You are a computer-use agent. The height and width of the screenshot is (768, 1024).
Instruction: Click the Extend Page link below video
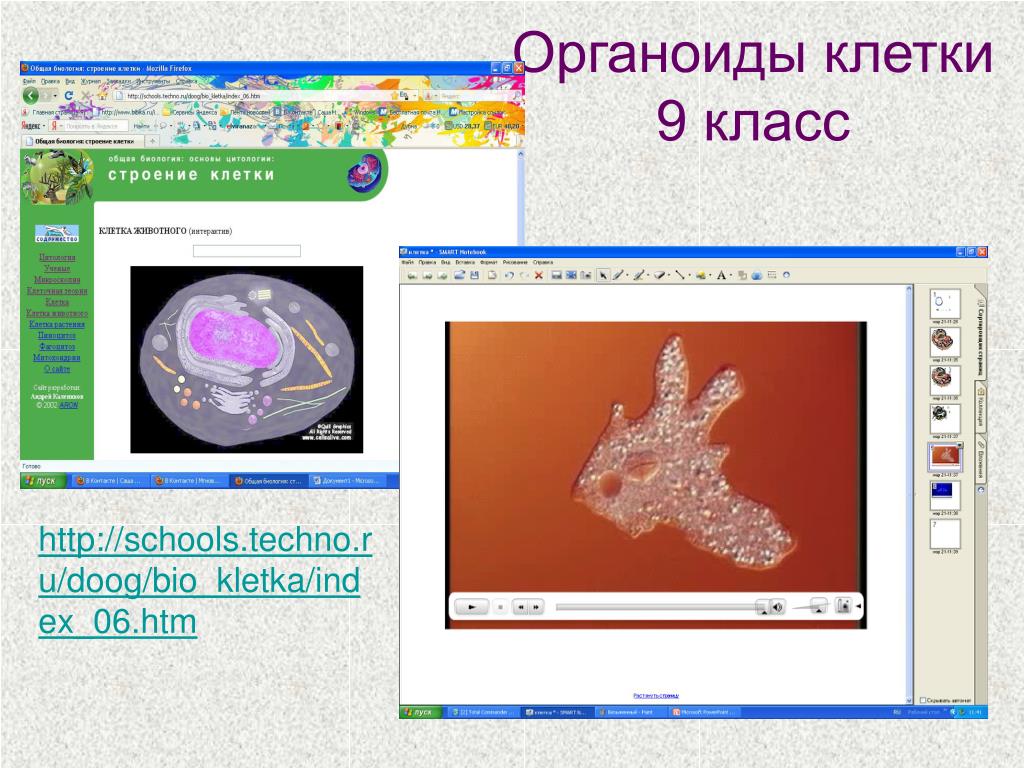point(656,696)
